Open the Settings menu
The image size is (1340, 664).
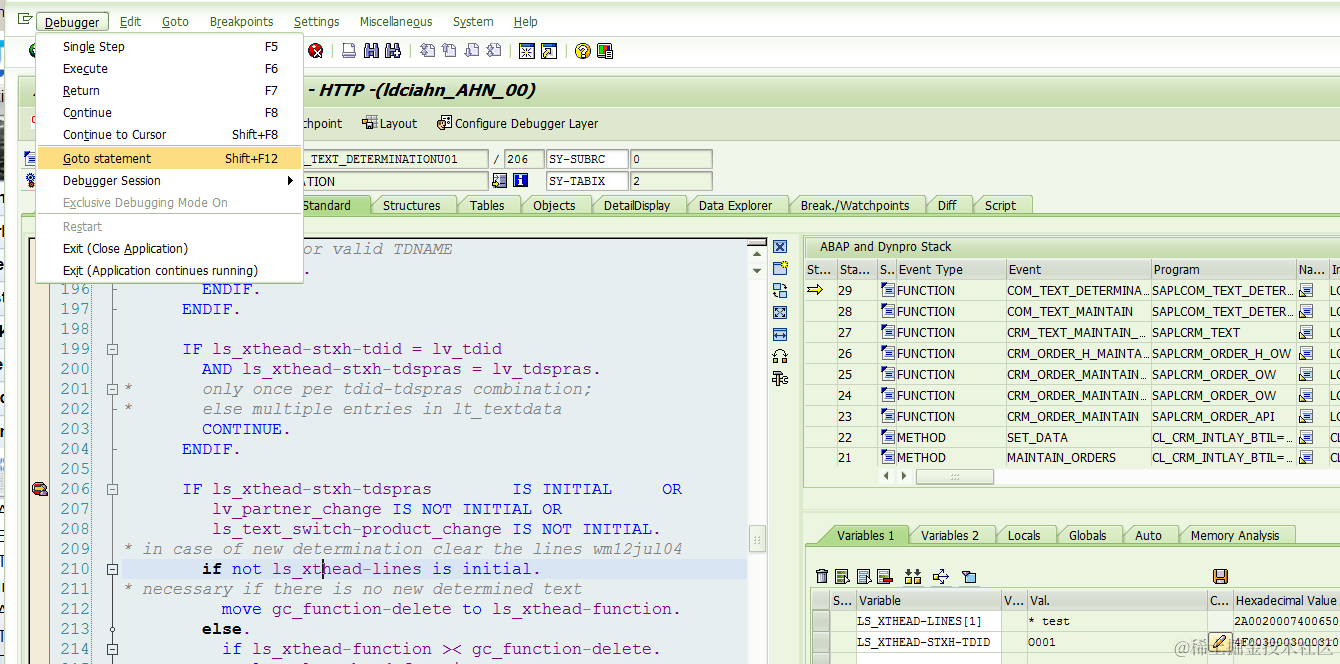316,21
